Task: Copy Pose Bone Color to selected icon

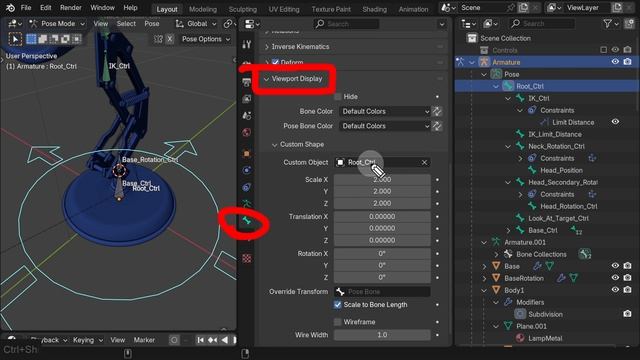Action: click(437, 126)
